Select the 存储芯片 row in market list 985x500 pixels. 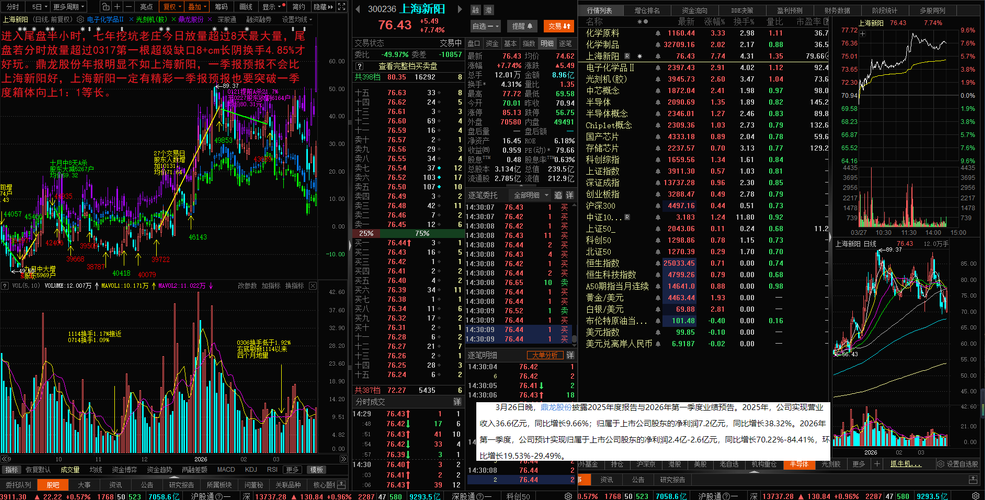point(704,148)
